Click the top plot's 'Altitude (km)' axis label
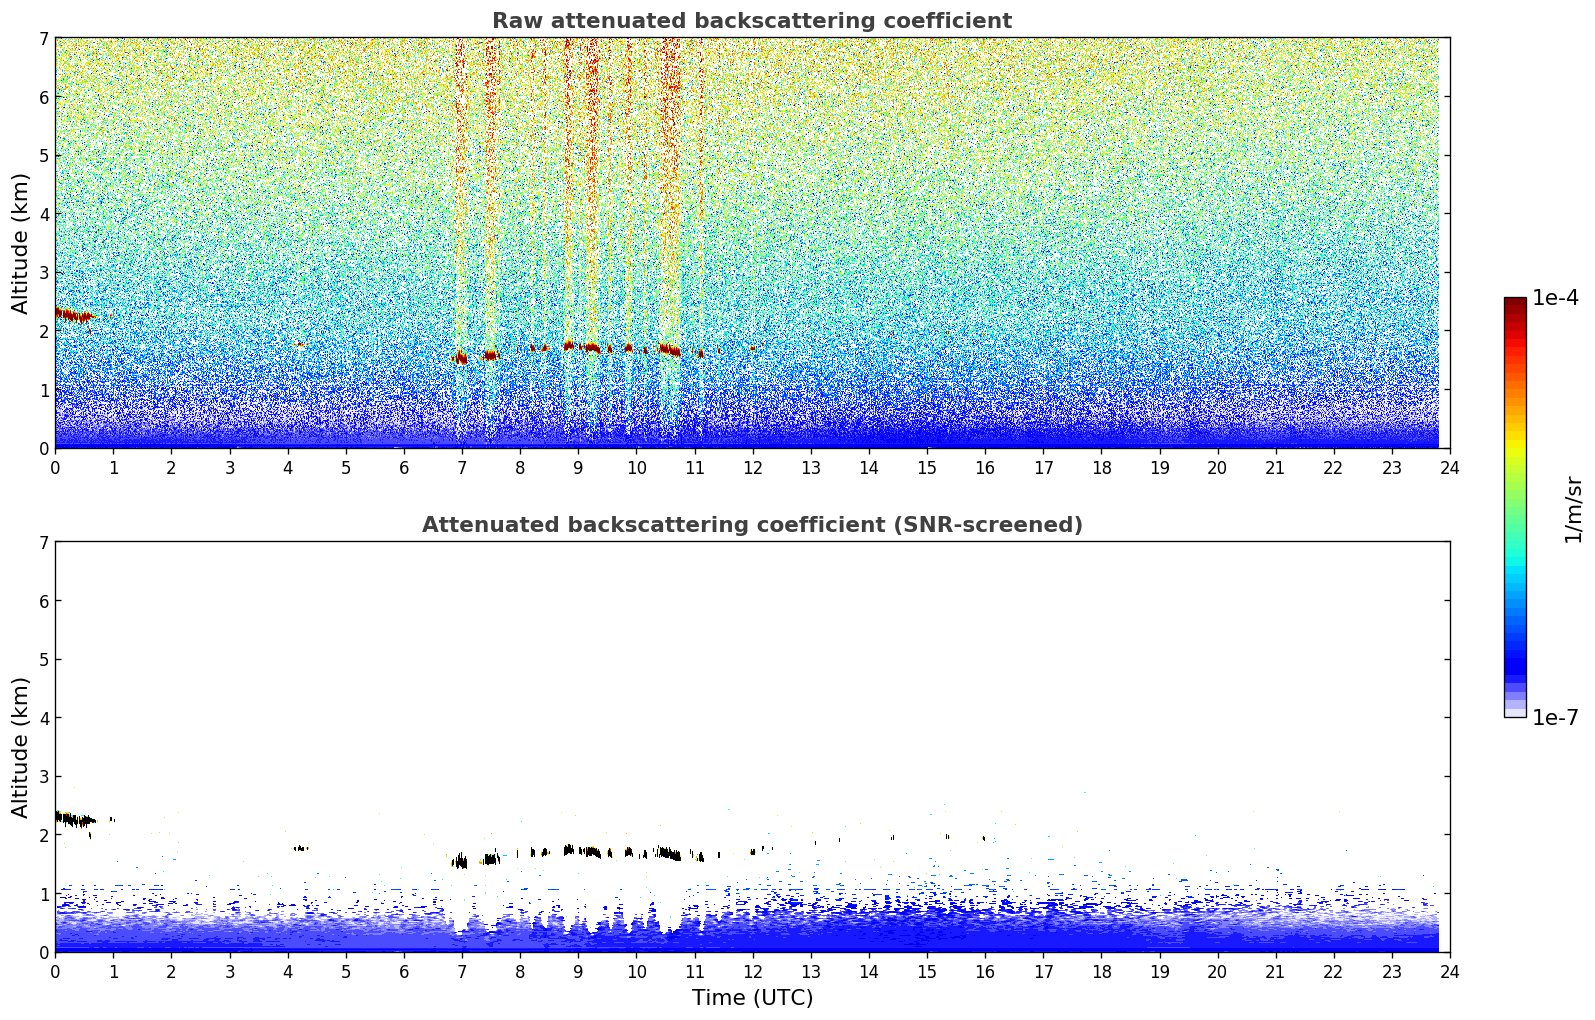 pyautogui.click(x=21, y=243)
